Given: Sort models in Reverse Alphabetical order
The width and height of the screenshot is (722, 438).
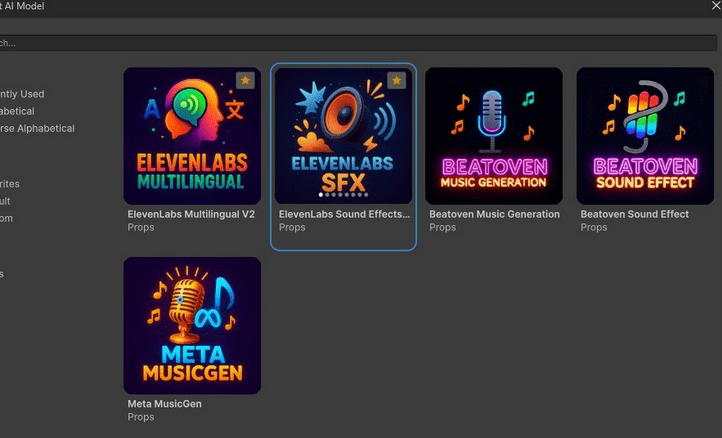Looking at the screenshot, I should pyautogui.click(x=37, y=128).
